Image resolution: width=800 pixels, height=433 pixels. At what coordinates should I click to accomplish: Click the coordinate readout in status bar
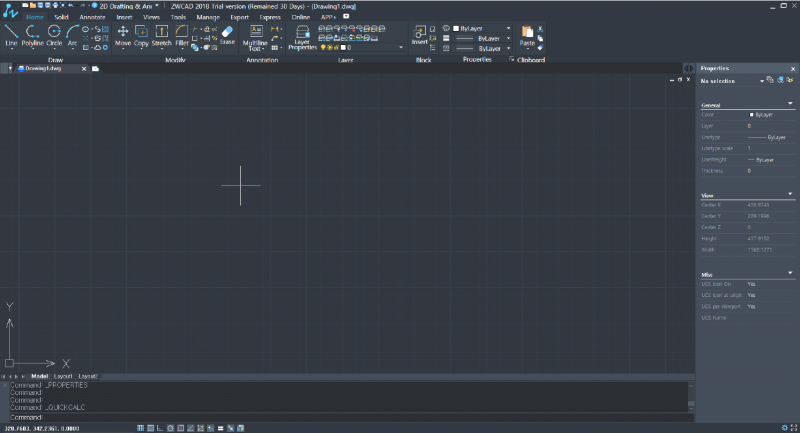(x=42, y=428)
